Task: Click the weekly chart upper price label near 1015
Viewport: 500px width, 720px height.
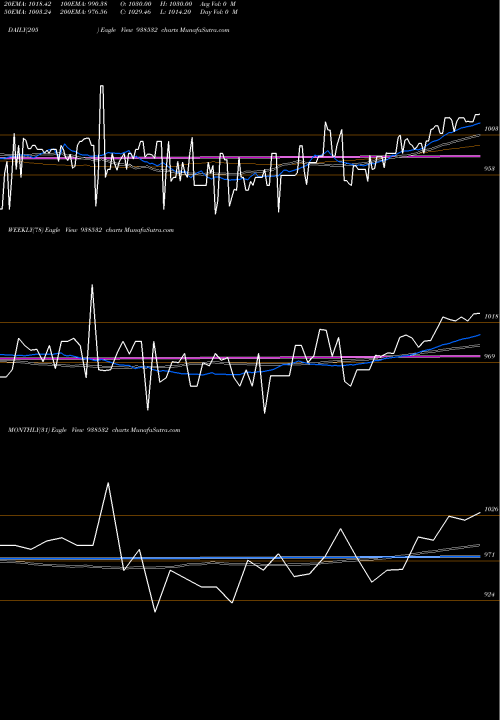Action: tap(491, 317)
